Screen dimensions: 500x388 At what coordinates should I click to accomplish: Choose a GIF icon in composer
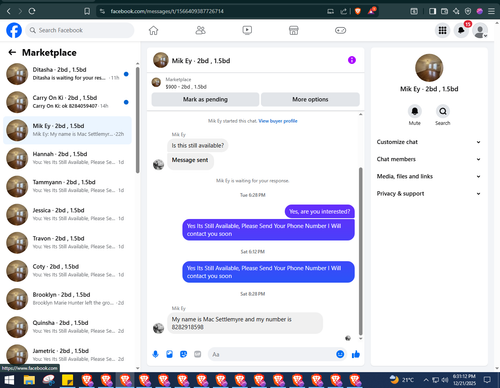click(x=198, y=354)
